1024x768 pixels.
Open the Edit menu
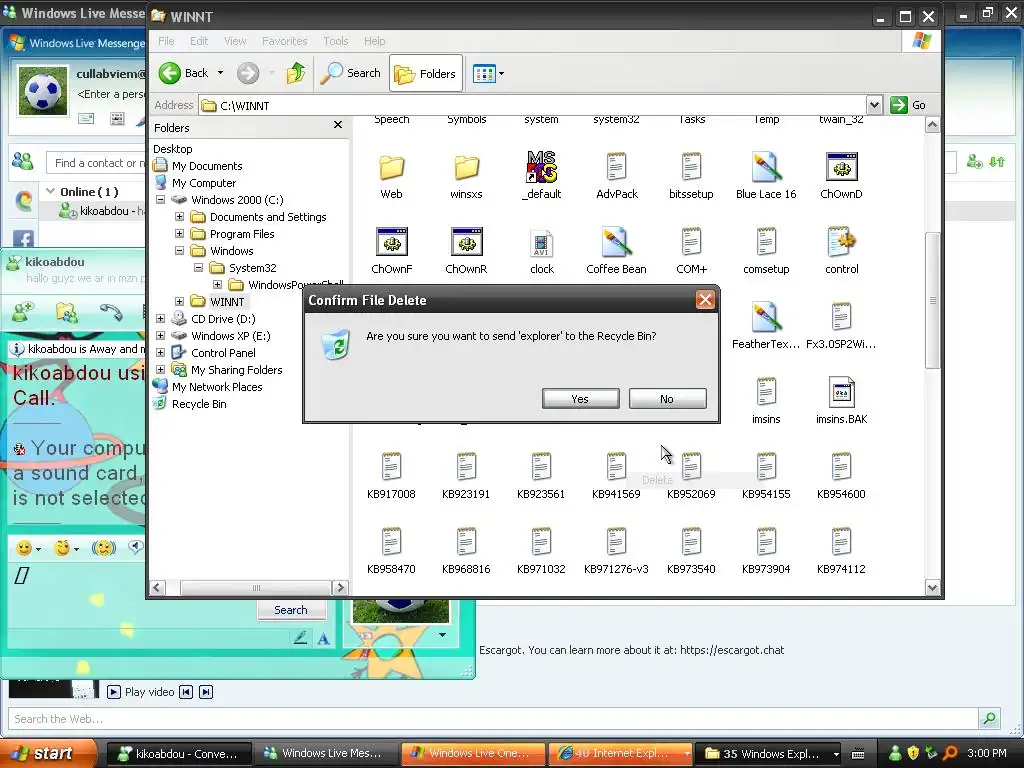(199, 41)
